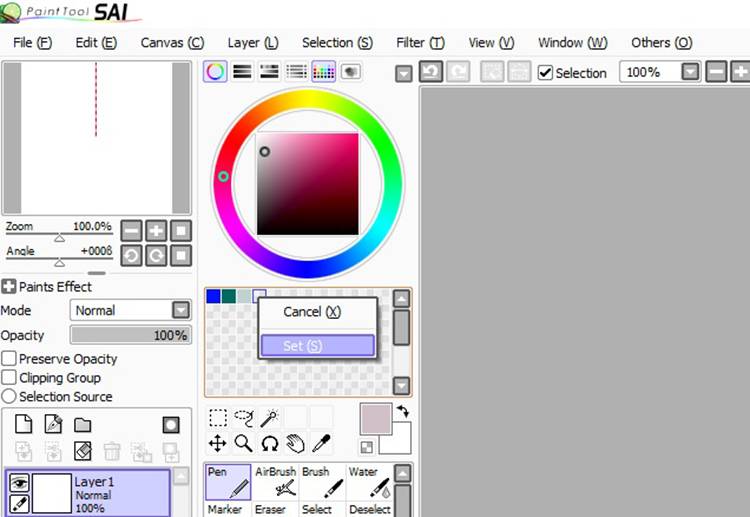
Task: Select the AirBrush tool
Action: point(276,482)
